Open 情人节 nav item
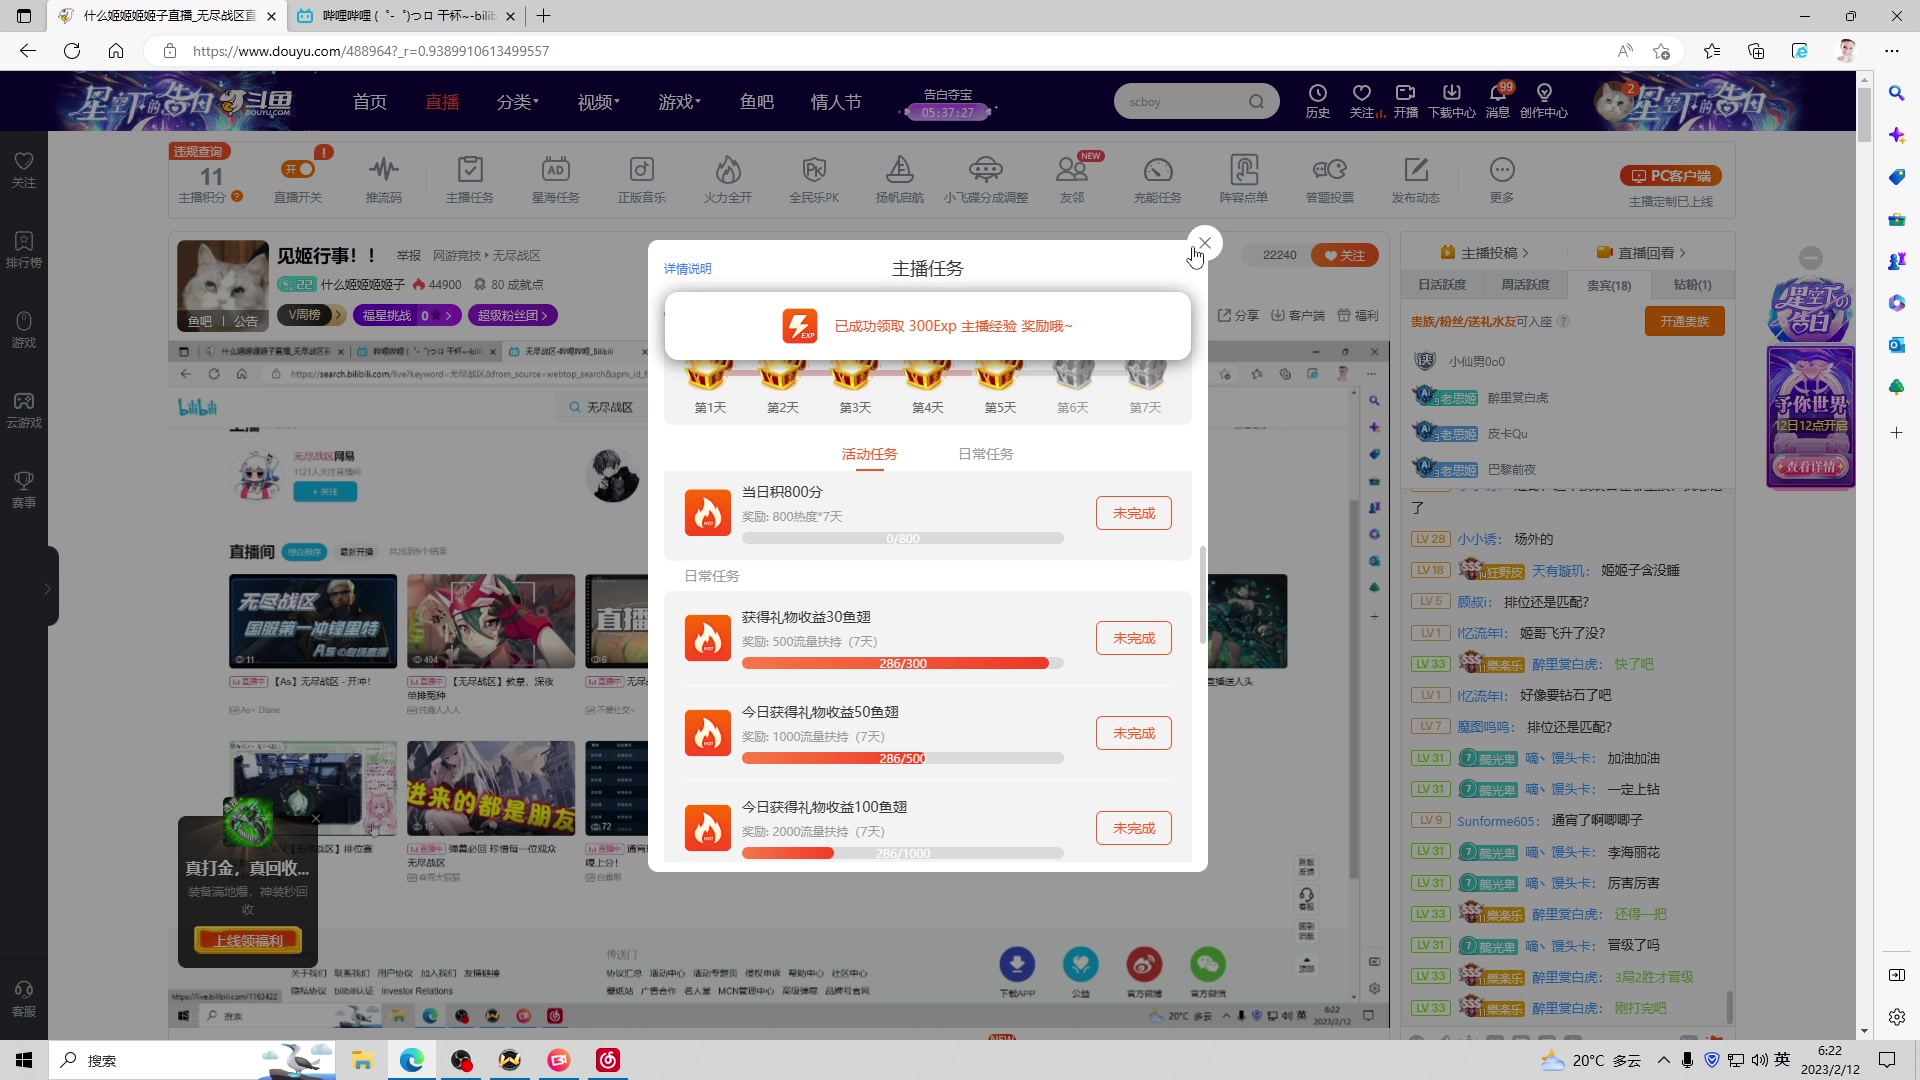The width and height of the screenshot is (1920, 1080). tap(836, 102)
